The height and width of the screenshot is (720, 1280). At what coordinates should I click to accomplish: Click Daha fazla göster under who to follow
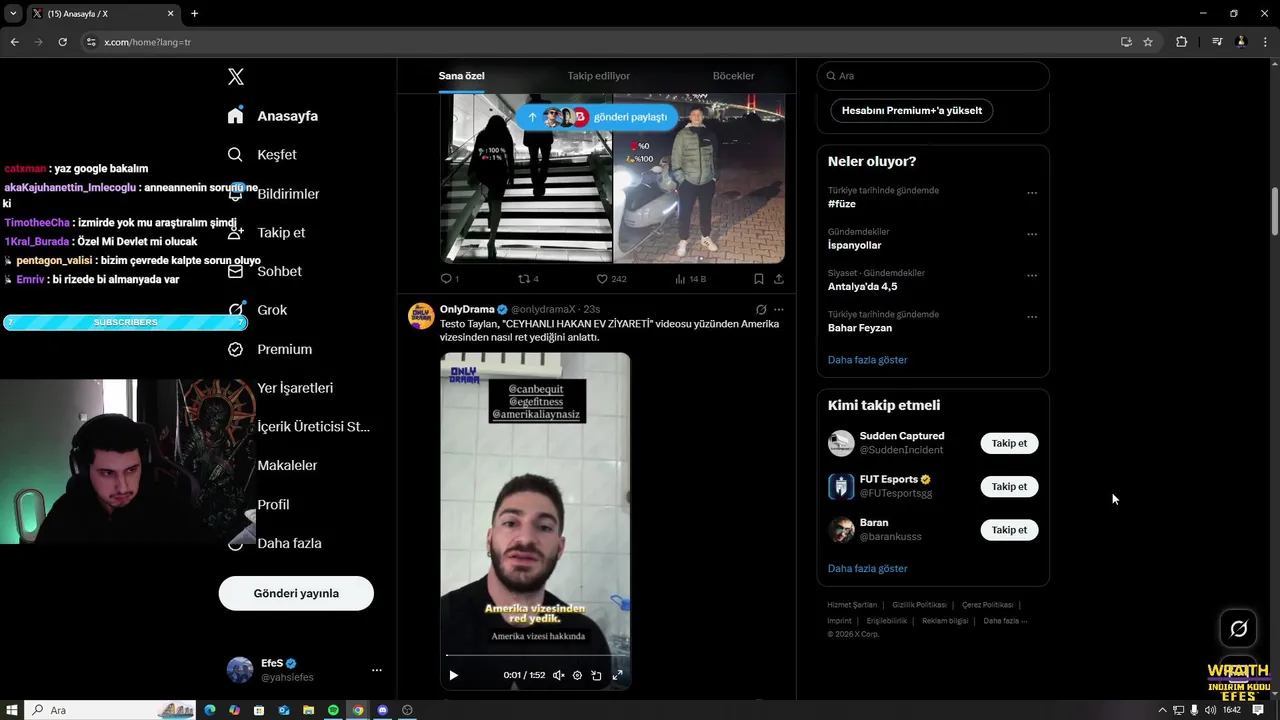point(867,569)
